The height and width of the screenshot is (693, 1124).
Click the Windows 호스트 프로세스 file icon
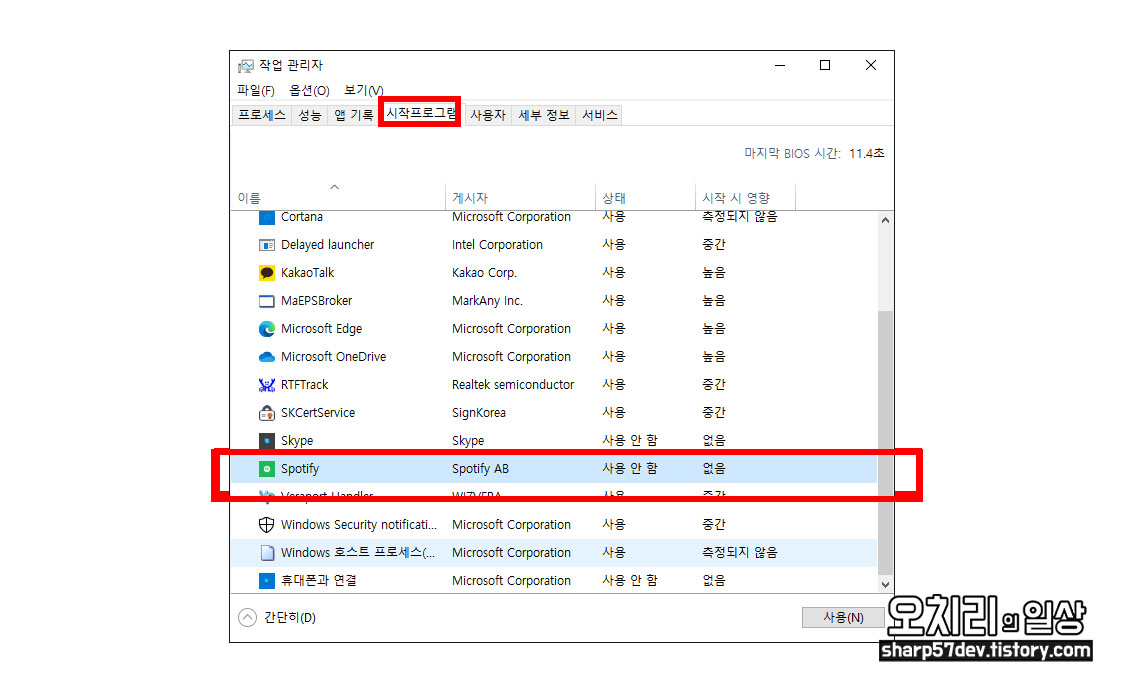pos(267,553)
